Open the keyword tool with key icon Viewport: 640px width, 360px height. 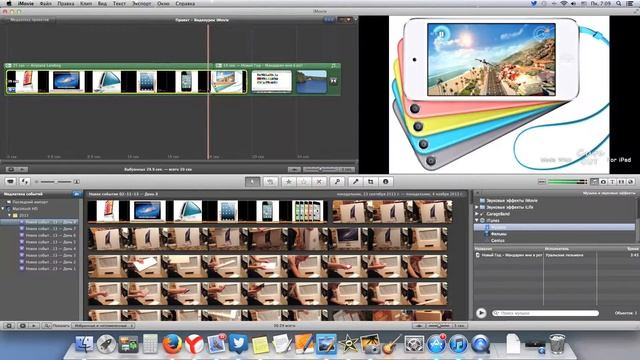pyautogui.click(x=337, y=182)
